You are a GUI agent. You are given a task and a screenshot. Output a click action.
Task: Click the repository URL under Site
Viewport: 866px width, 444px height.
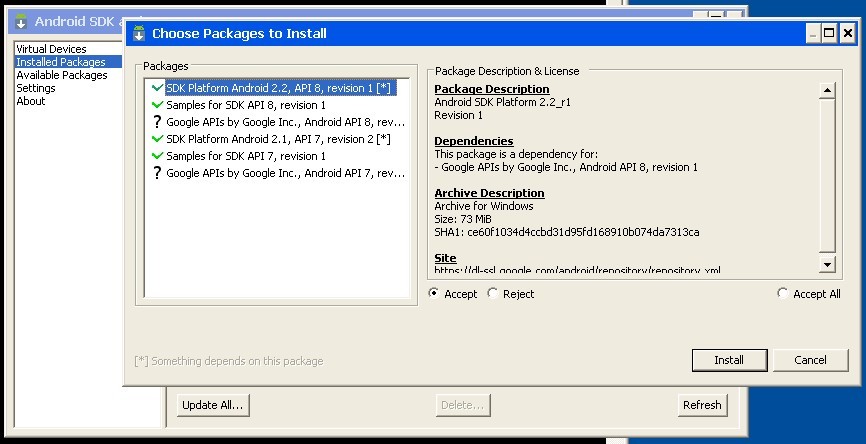[x=577, y=270]
